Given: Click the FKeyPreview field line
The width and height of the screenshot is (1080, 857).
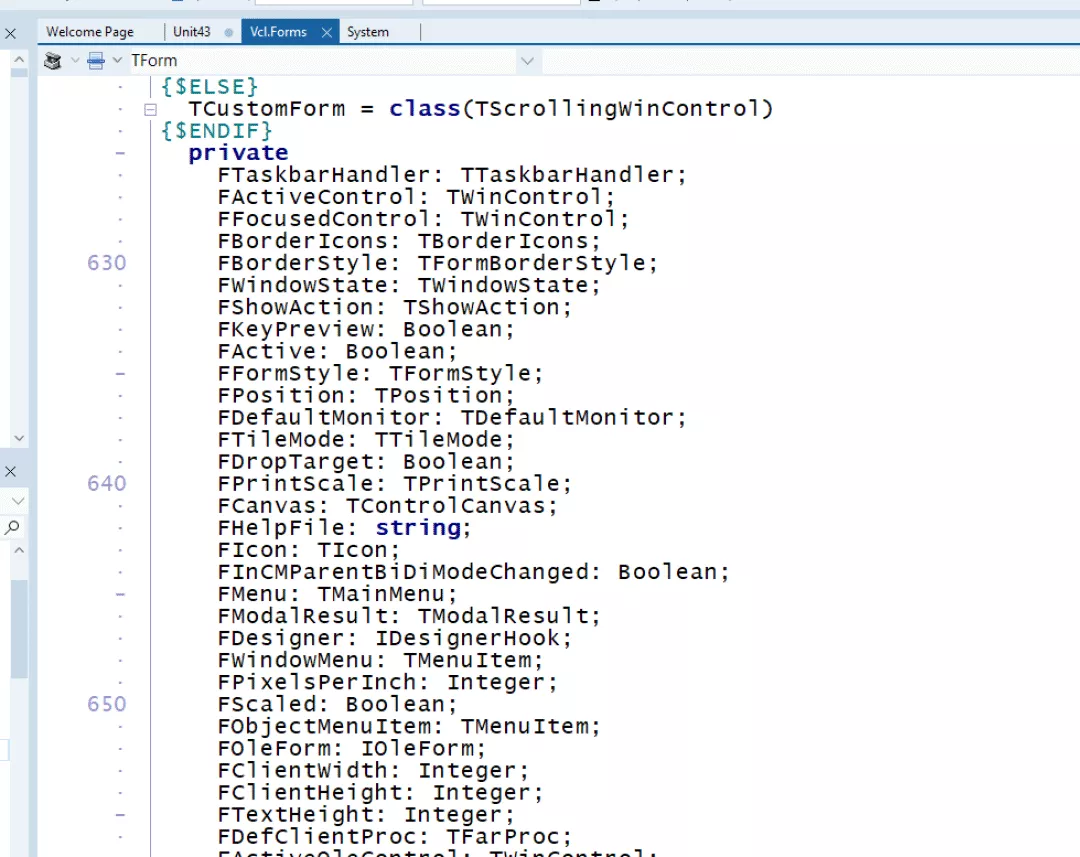Looking at the screenshot, I should tap(366, 329).
